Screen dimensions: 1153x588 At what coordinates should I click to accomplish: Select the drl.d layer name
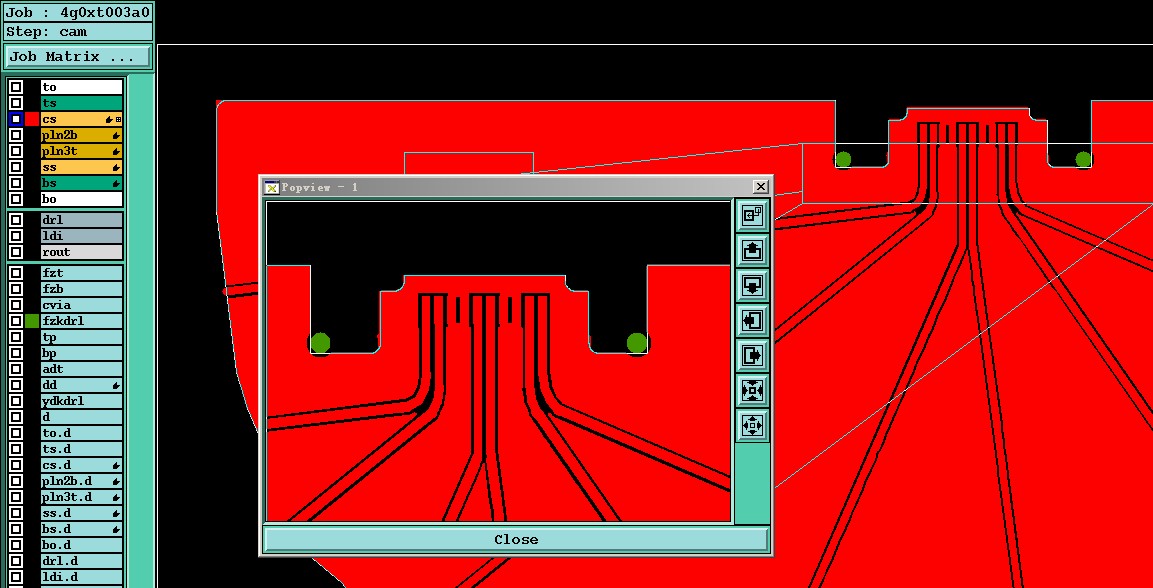point(82,562)
